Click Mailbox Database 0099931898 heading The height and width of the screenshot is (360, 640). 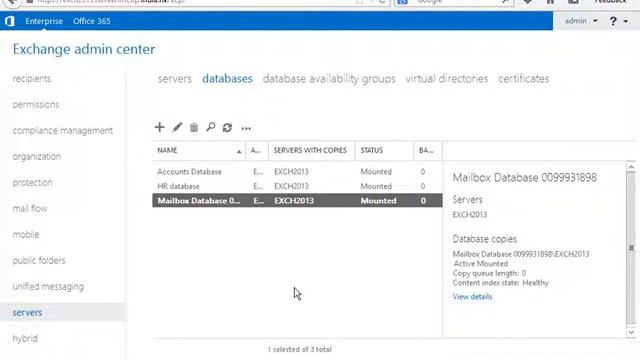[x=524, y=178]
